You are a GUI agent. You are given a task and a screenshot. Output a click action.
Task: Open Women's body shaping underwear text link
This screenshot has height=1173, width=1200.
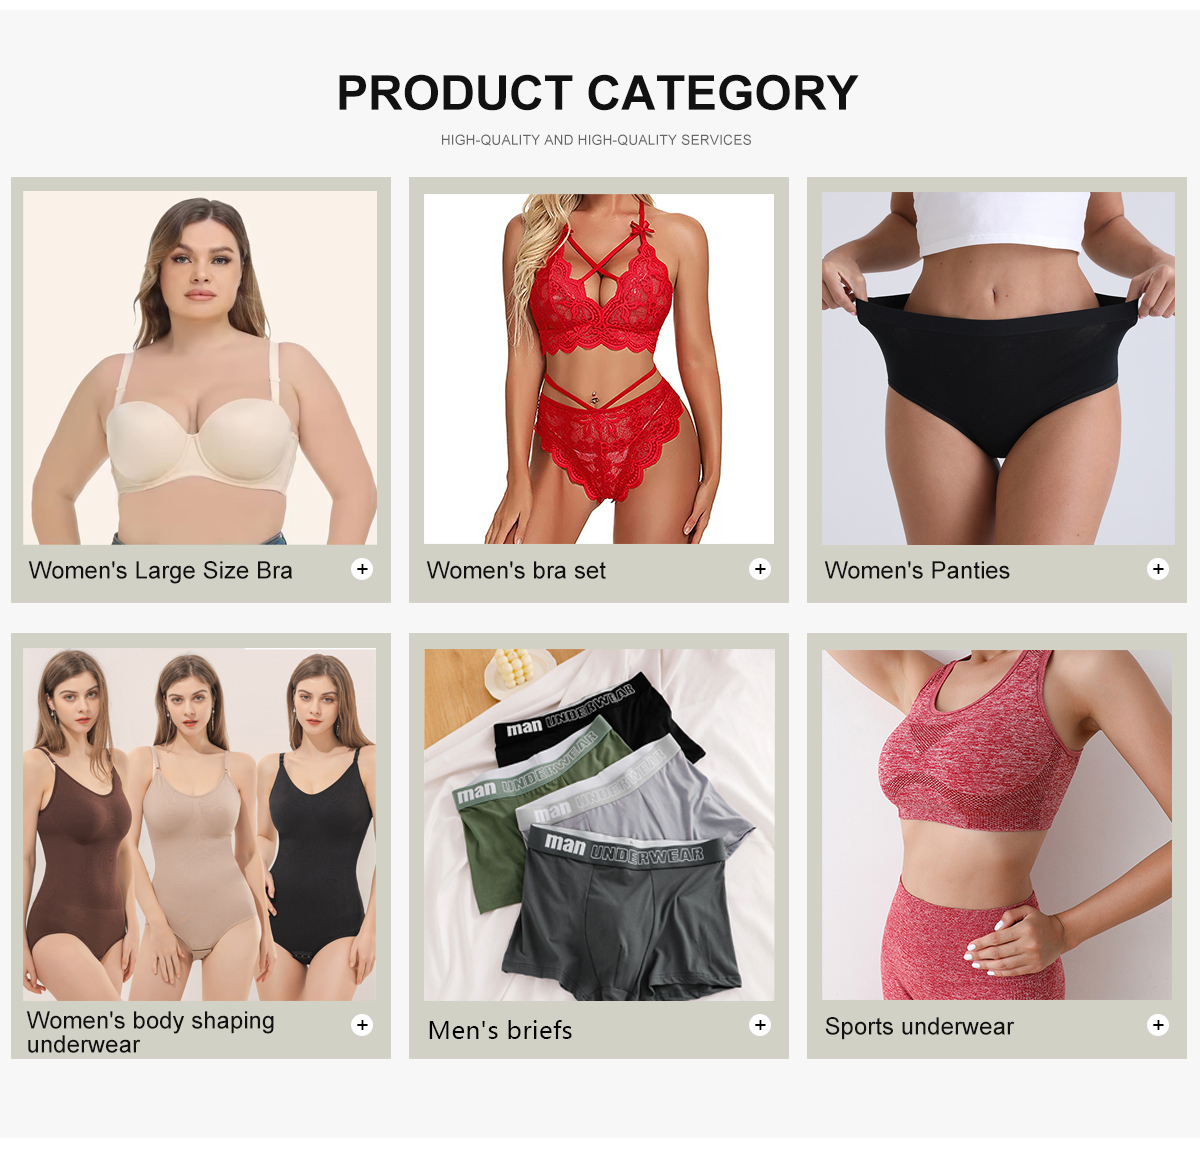point(151,1032)
